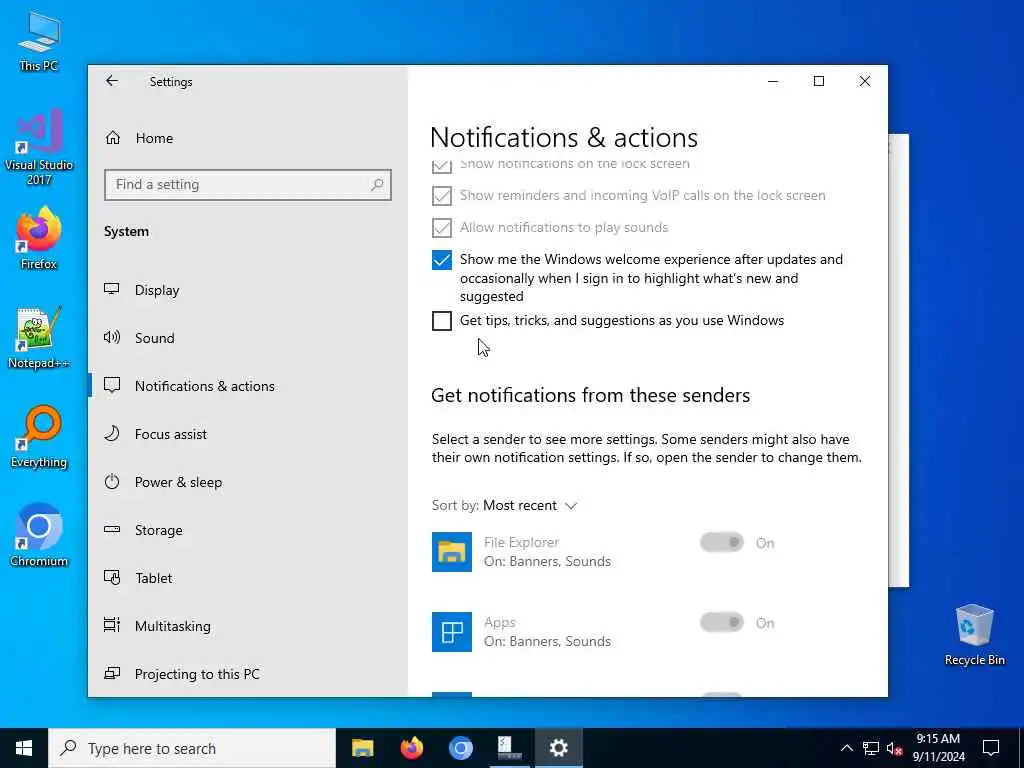Open Apps sender icon
The height and width of the screenshot is (768, 1024).
[x=452, y=632]
